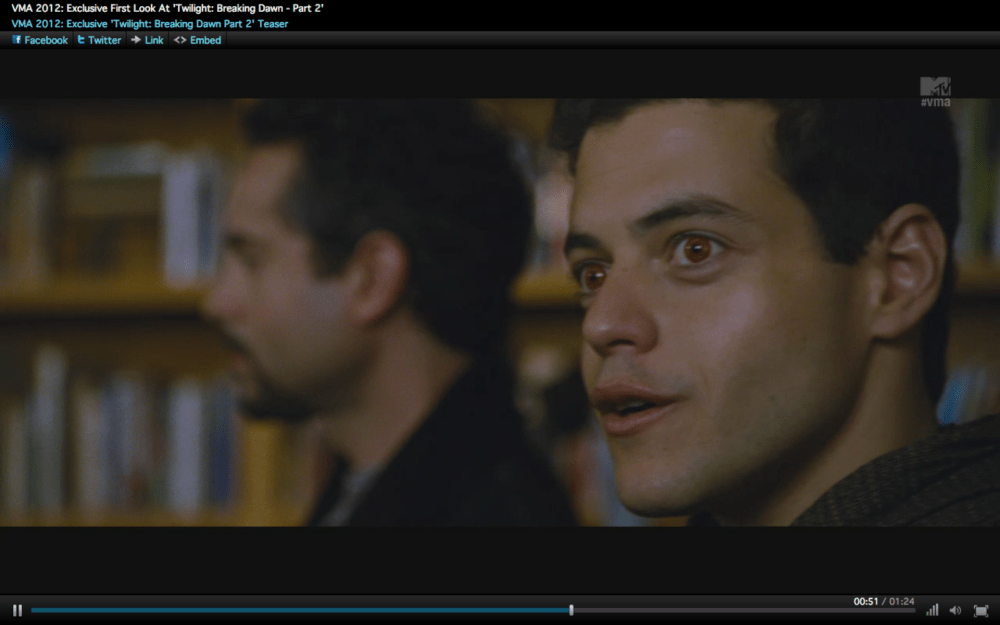Pause the video playback
Image resolution: width=1000 pixels, height=625 pixels.
click(17, 610)
